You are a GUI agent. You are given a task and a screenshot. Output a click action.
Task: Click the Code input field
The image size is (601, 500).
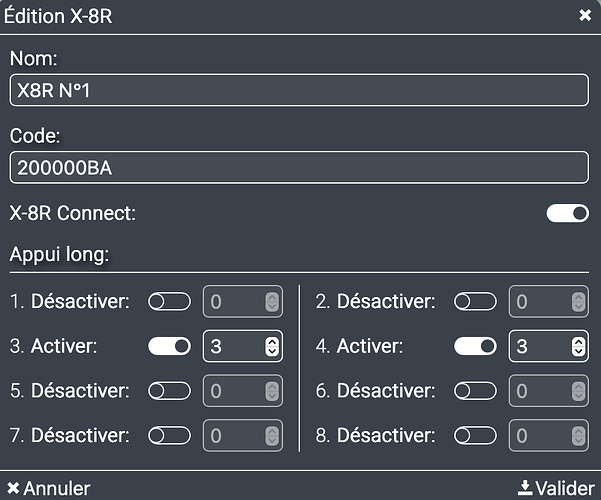pos(298,168)
